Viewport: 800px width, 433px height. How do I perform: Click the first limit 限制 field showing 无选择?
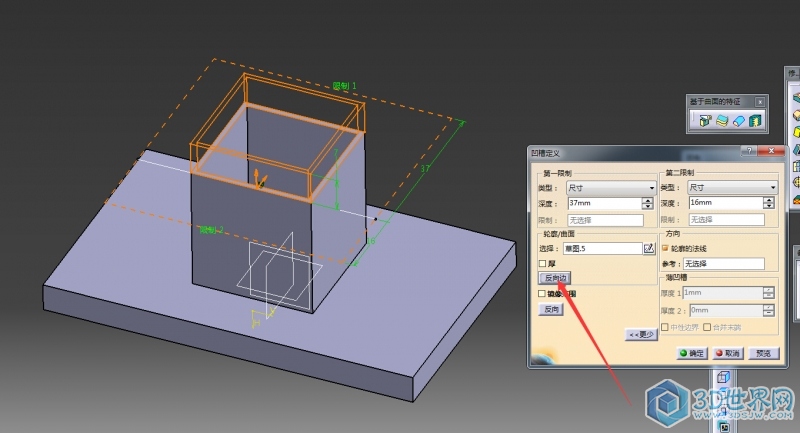(x=606, y=220)
